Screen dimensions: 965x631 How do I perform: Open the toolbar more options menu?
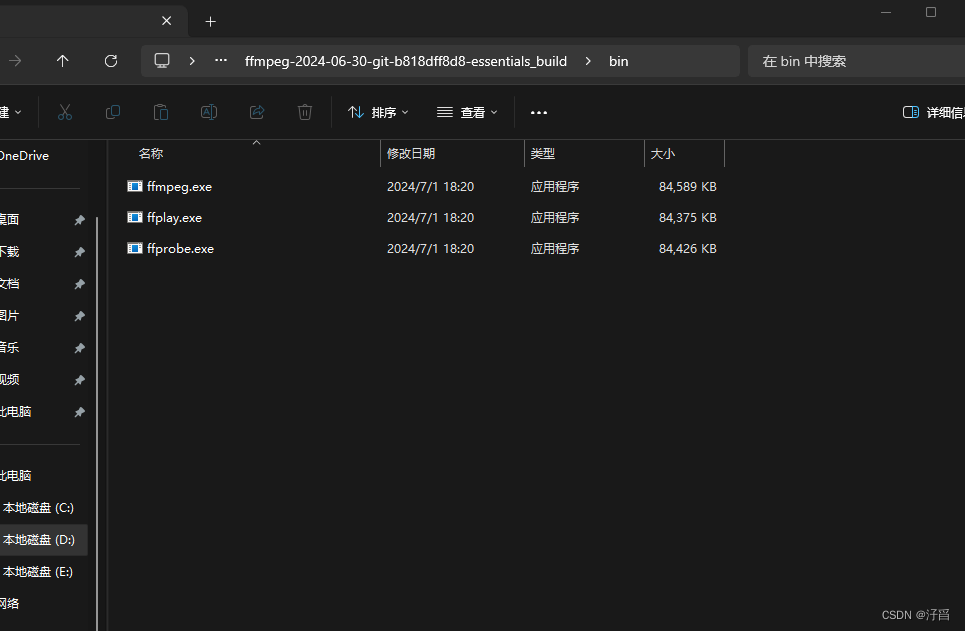pyautogui.click(x=539, y=113)
